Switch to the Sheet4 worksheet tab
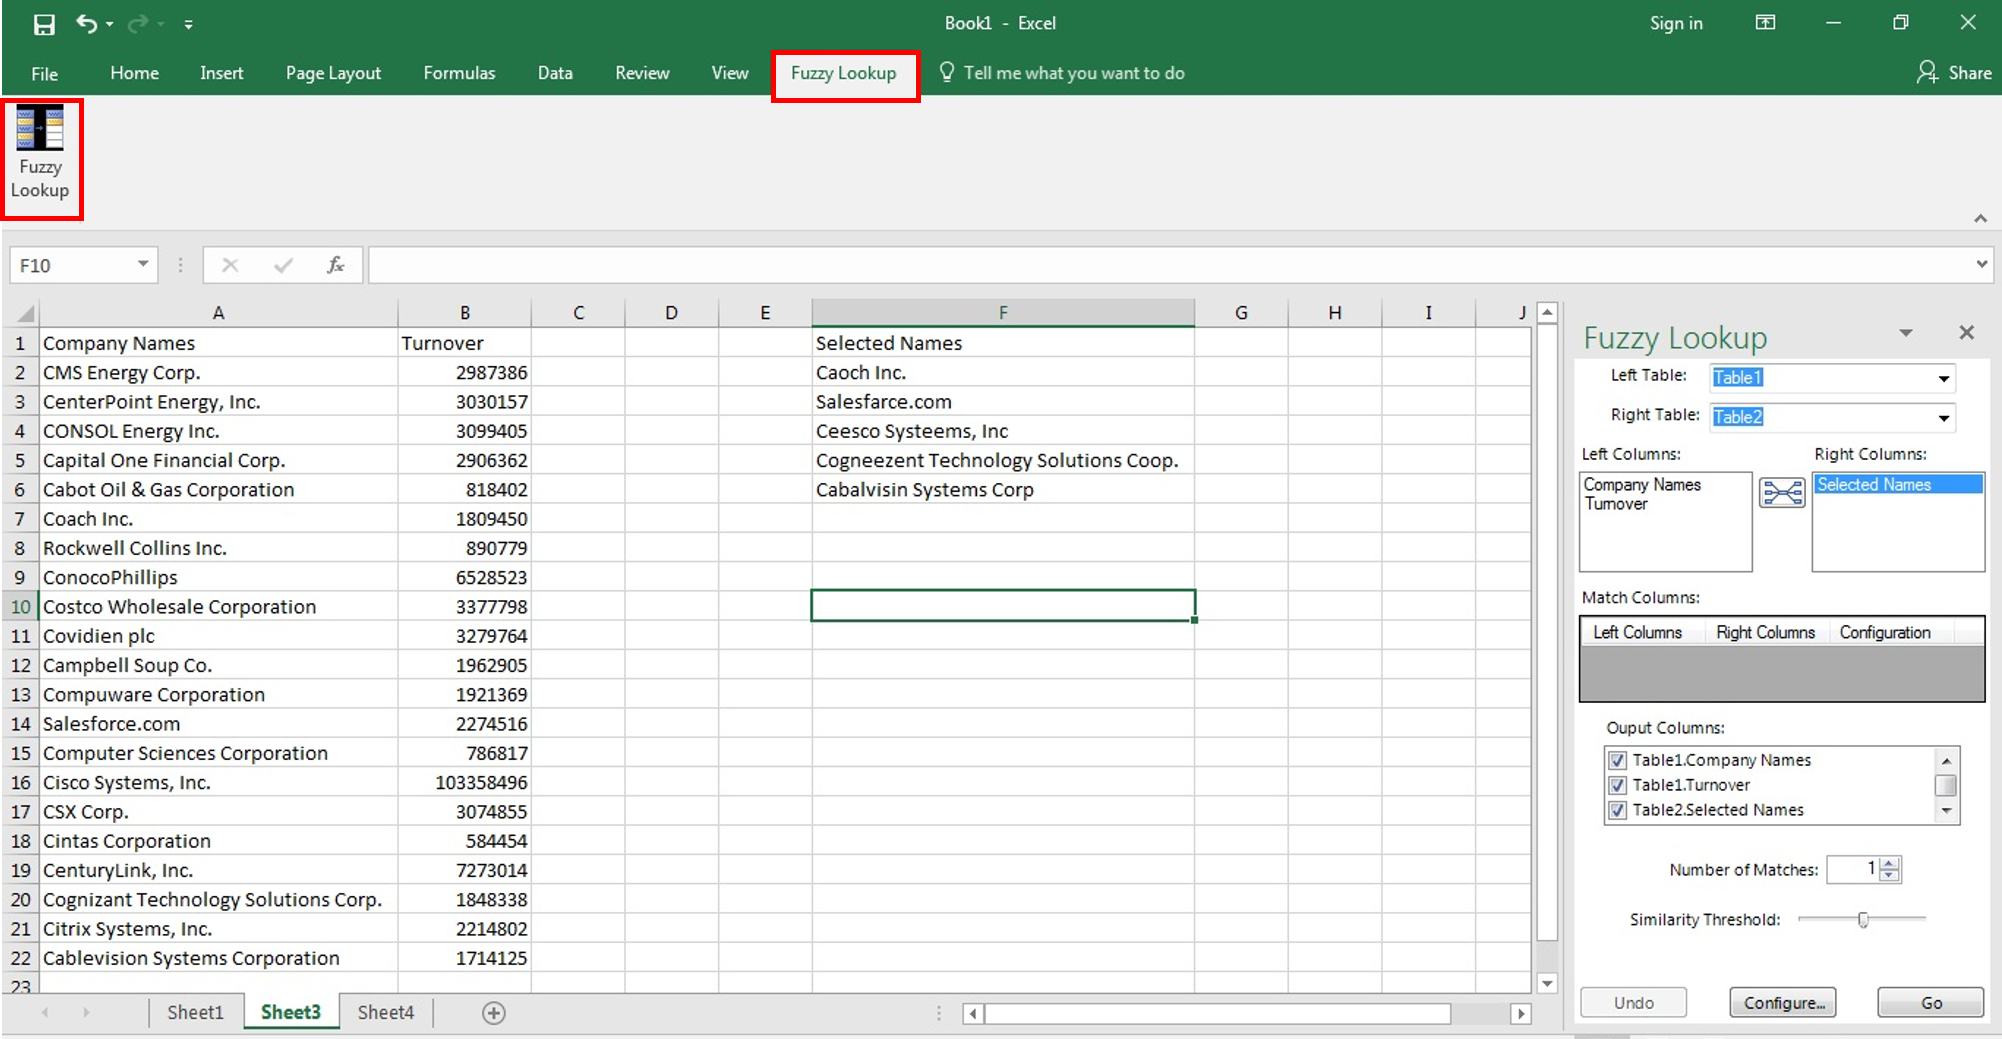The width and height of the screenshot is (2002, 1039). pyautogui.click(x=385, y=1012)
